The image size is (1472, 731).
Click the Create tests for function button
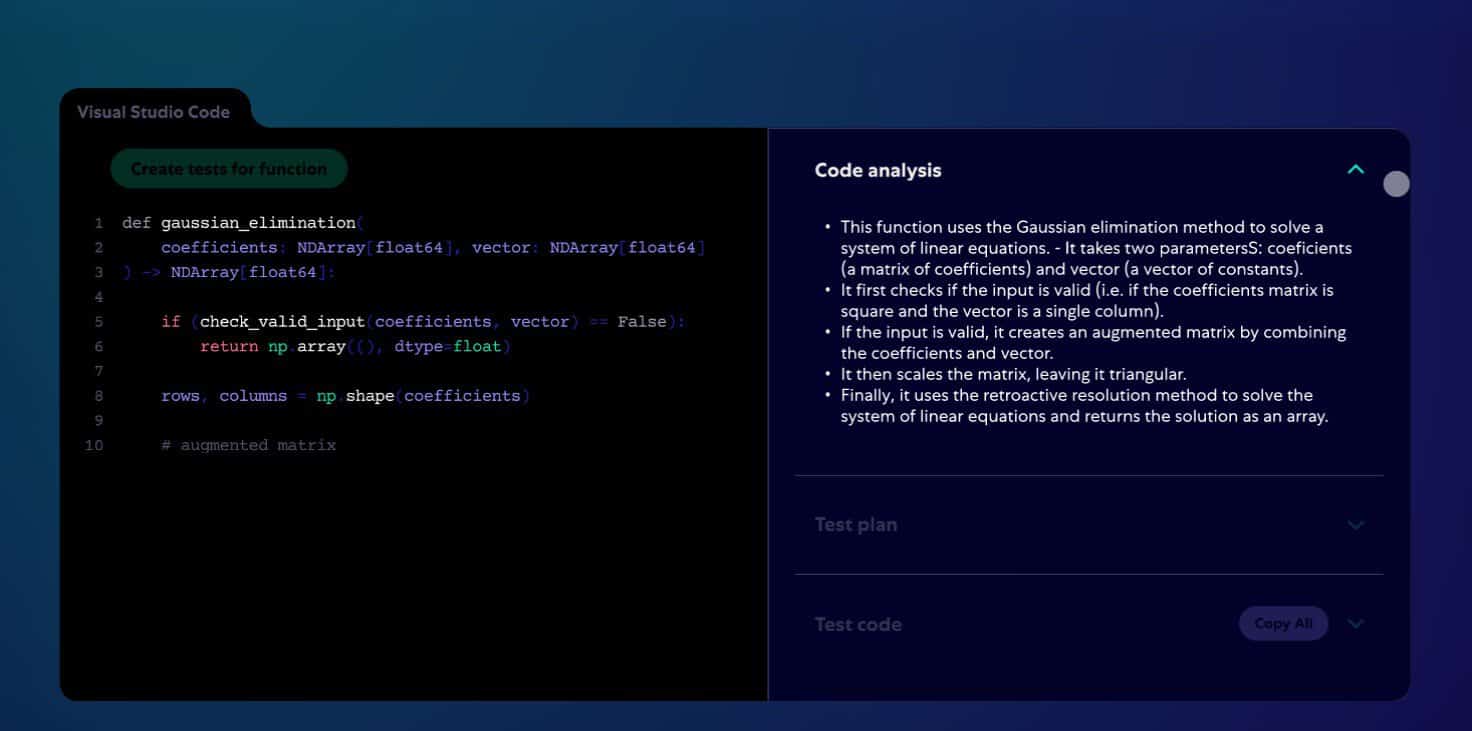(229, 169)
